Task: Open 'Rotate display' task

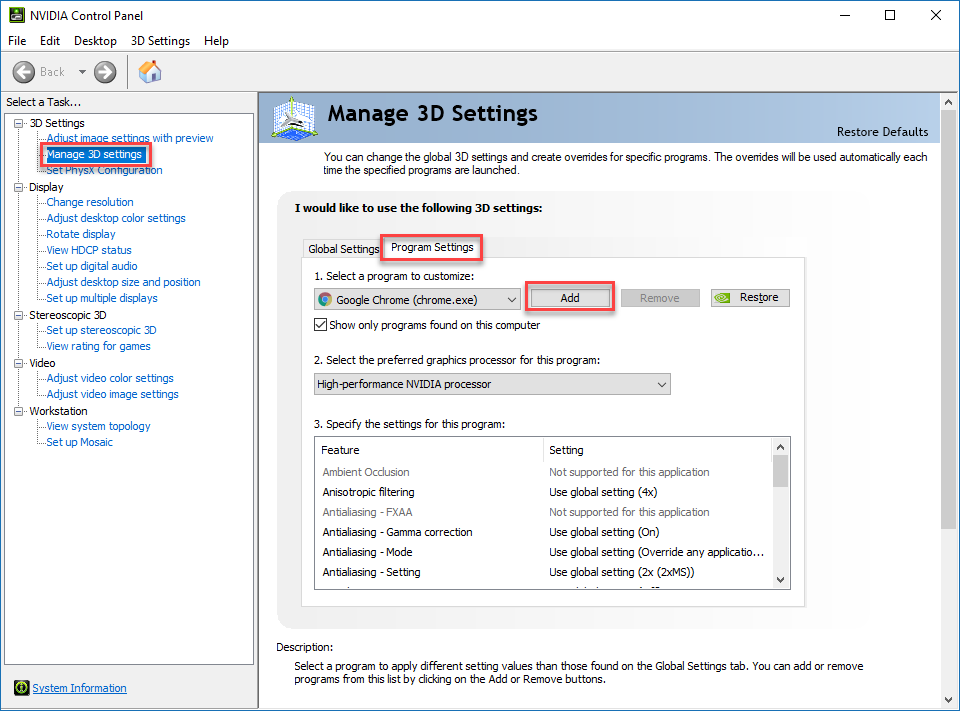Action: tap(81, 234)
